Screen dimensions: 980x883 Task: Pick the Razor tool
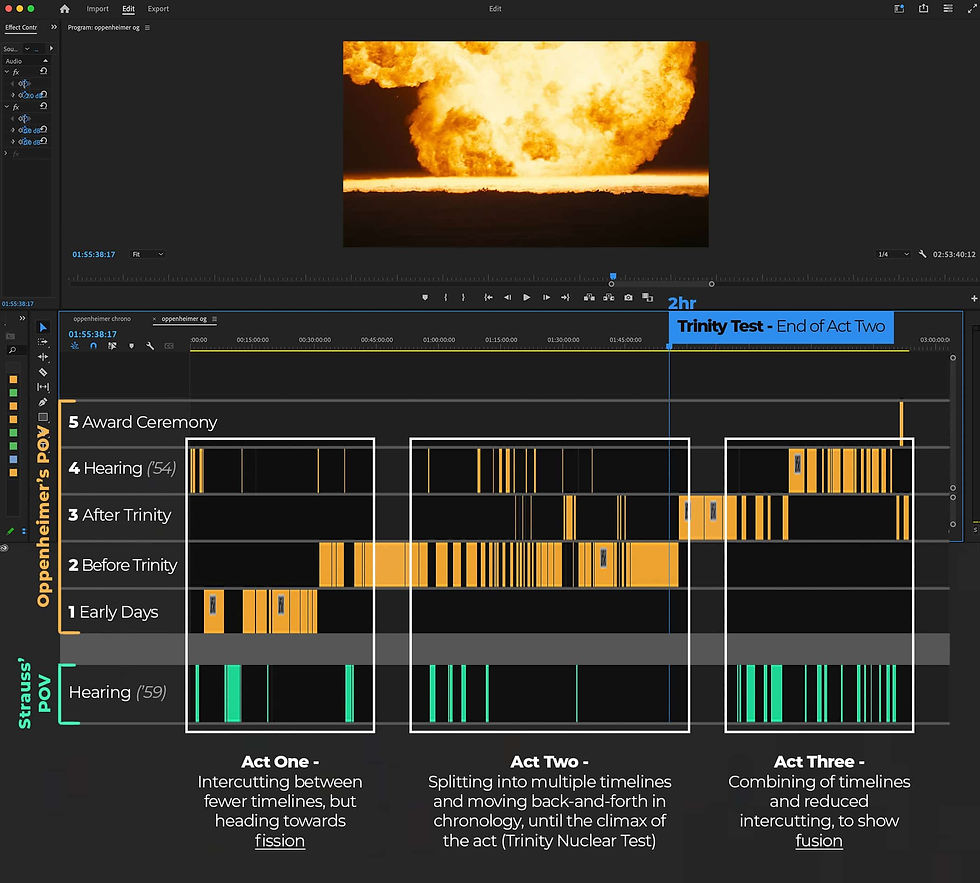point(42,372)
